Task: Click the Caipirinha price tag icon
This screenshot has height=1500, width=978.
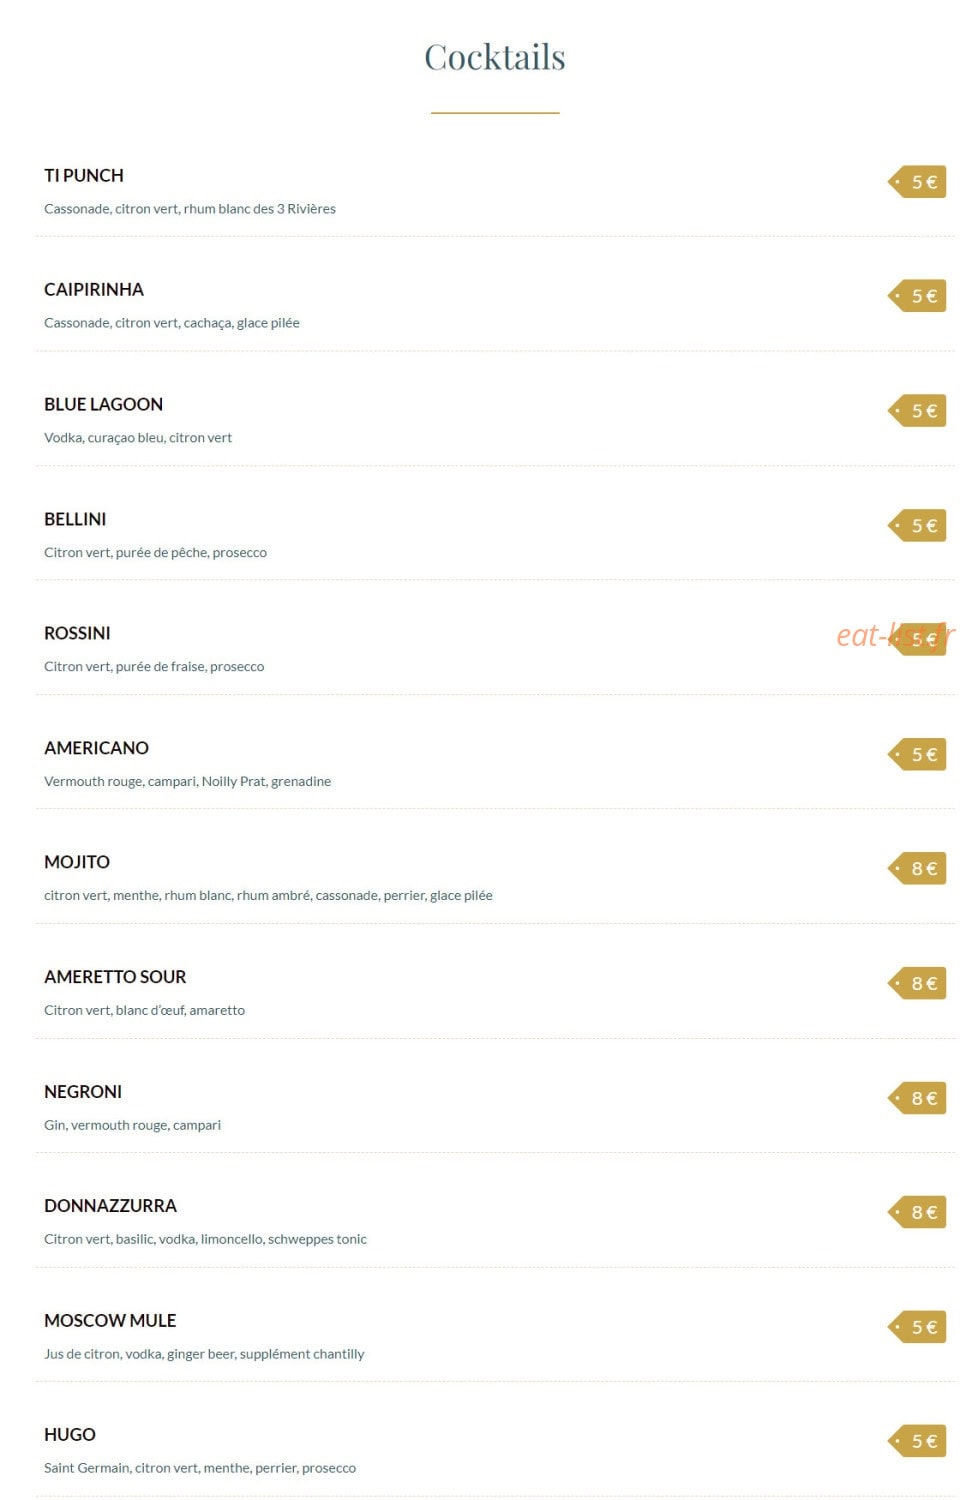Action: pyautogui.click(x=917, y=296)
